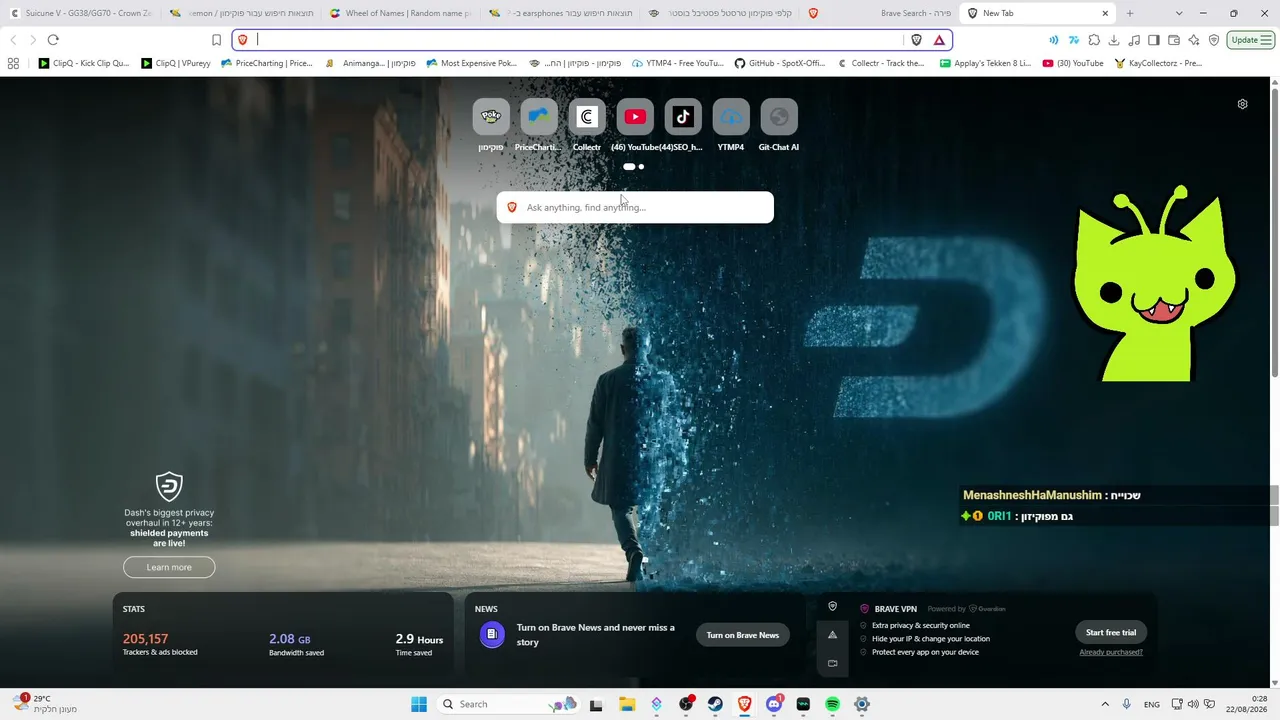Open the TikTok SEO shortcut tile

coord(682,117)
